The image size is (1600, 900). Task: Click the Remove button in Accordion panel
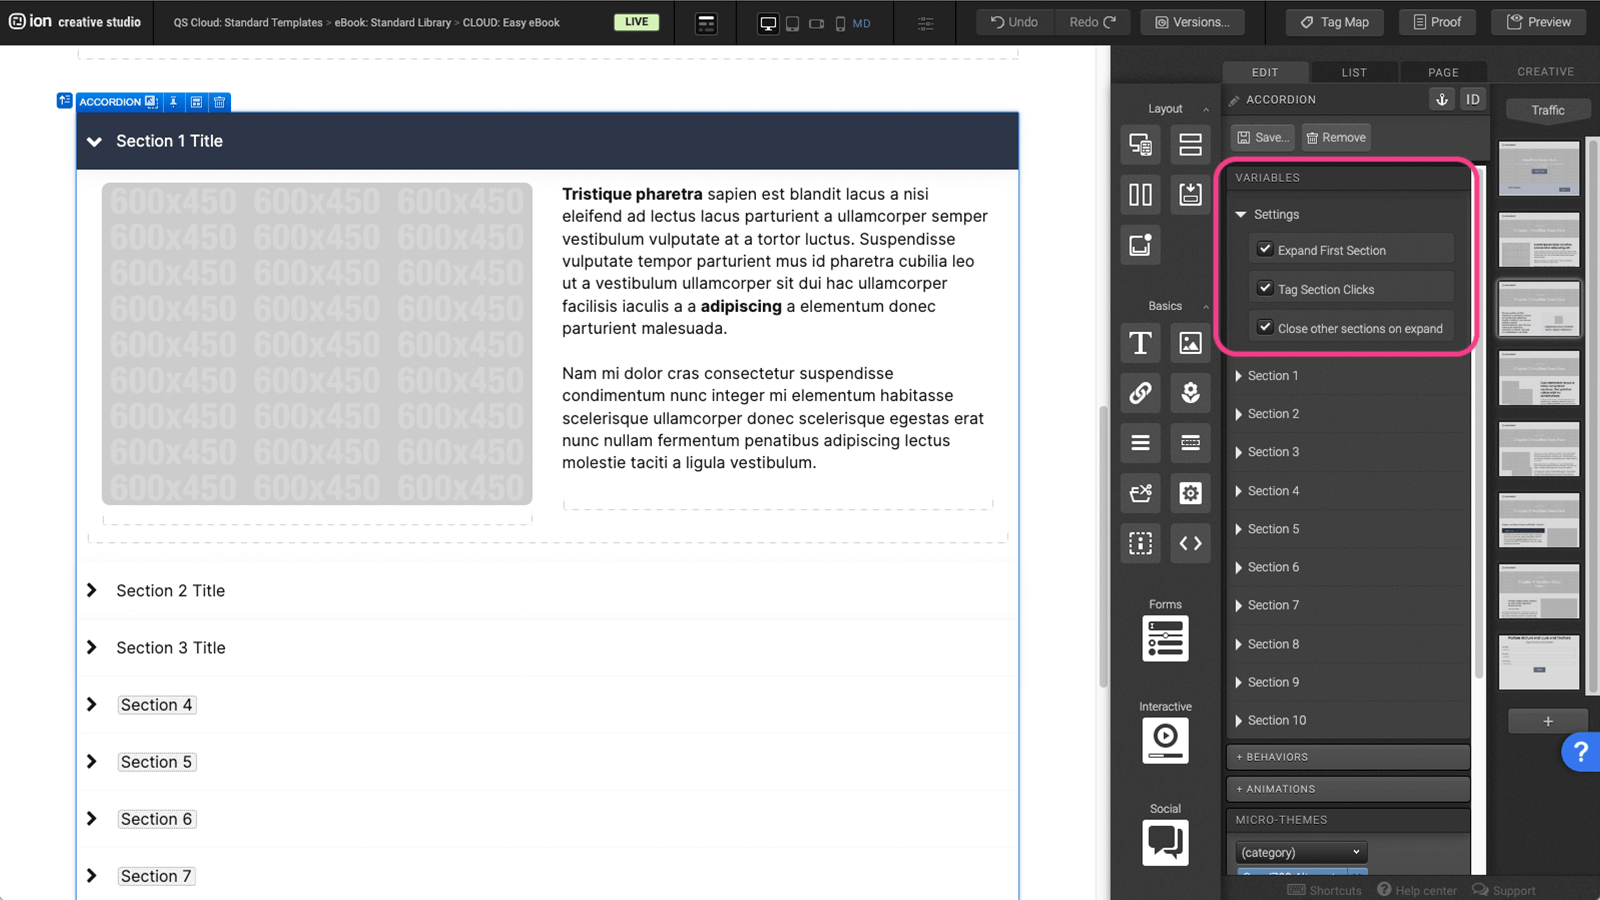point(1336,138)
